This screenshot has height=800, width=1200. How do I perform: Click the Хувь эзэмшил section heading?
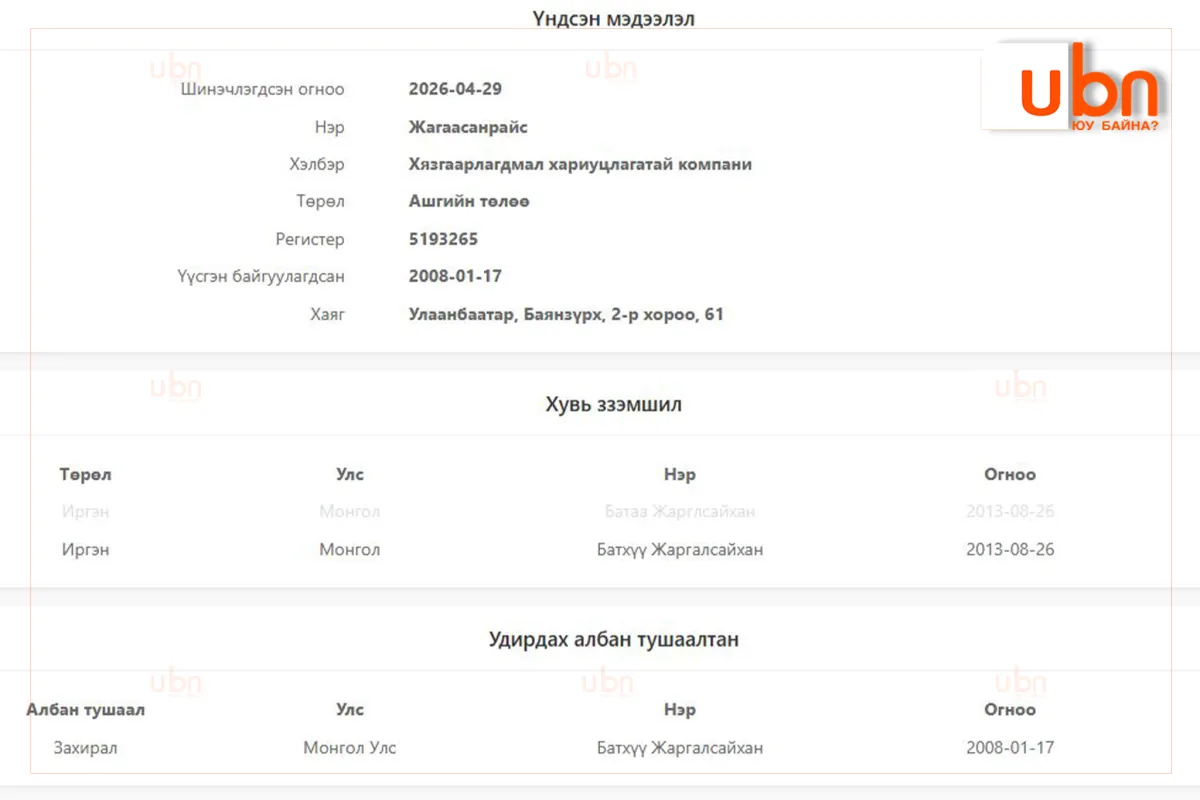[x=614, y=404]
